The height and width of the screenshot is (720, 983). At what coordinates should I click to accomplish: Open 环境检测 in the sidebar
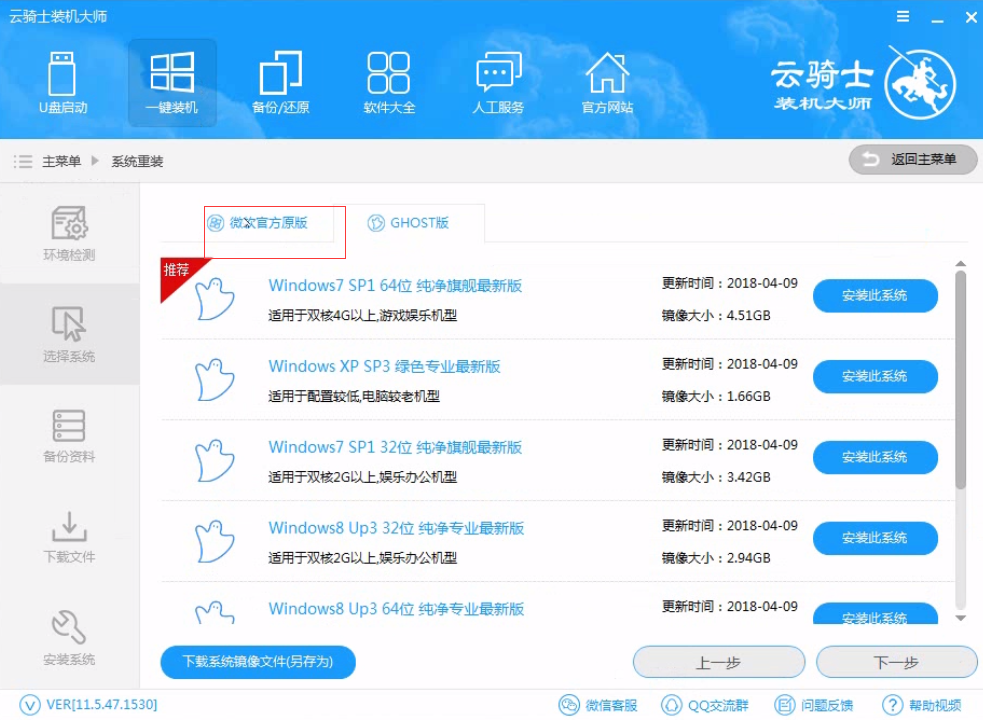tap(69, 234)
